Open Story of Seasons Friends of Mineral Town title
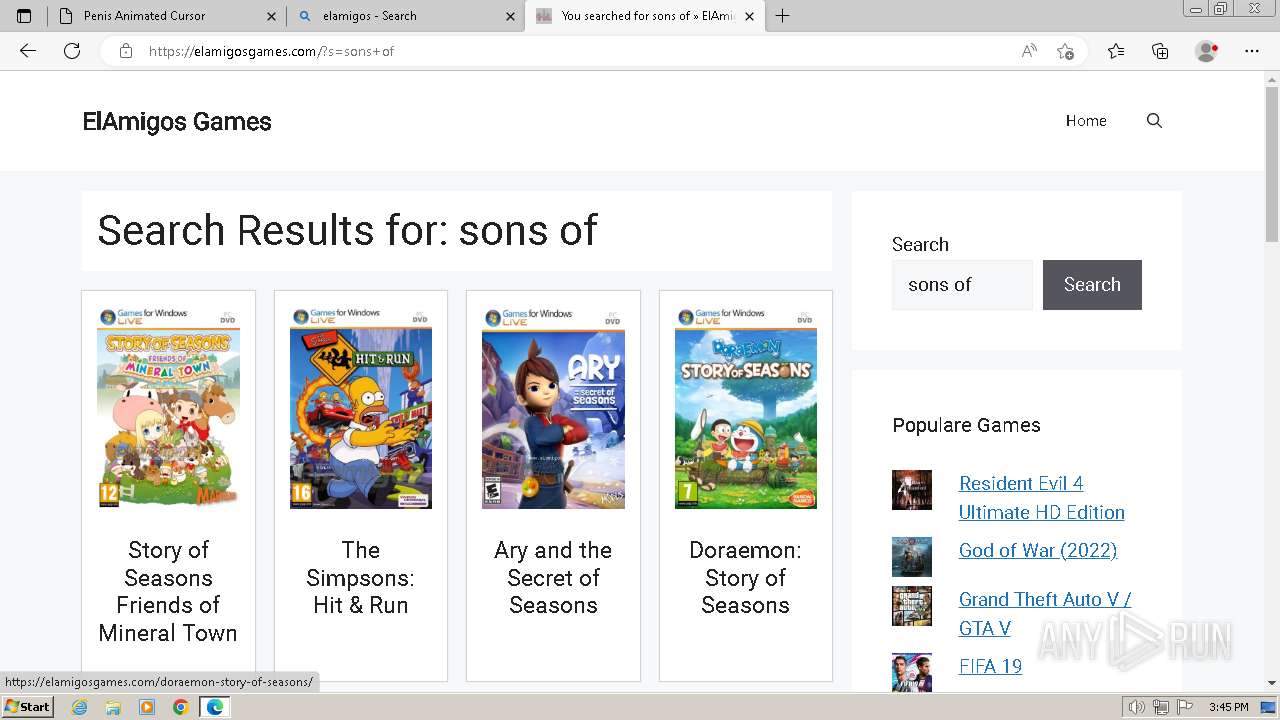 (168, 591)
